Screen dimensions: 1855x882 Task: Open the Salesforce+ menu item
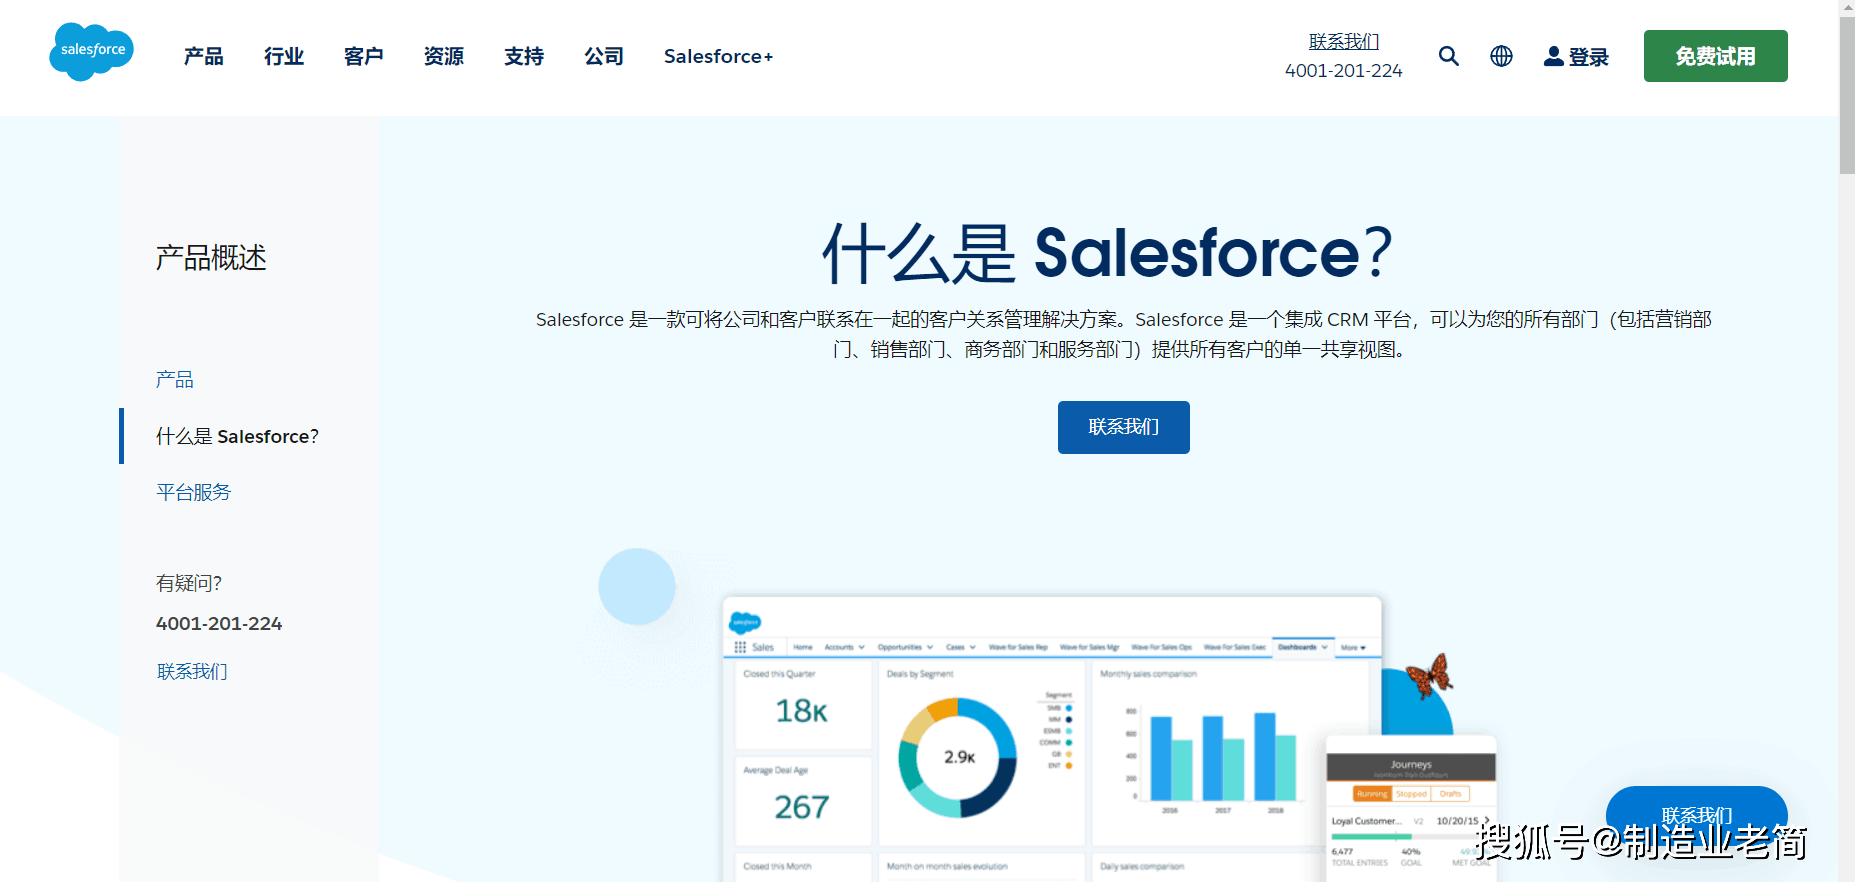718,56
